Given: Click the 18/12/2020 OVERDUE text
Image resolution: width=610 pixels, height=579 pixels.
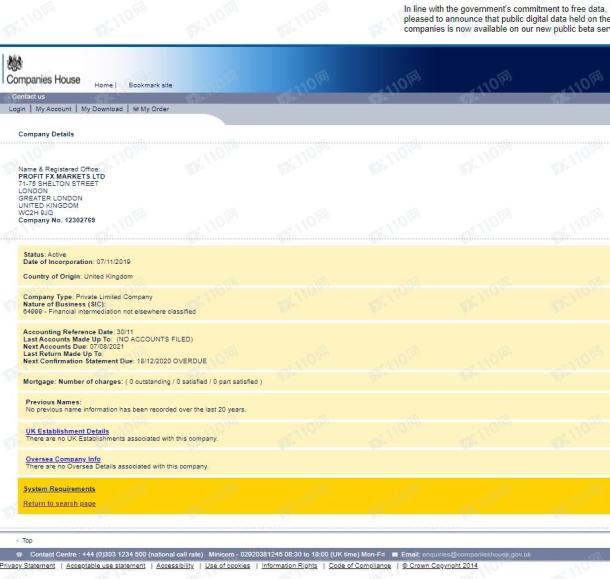Looking at the screenshot, I should 172,361.
